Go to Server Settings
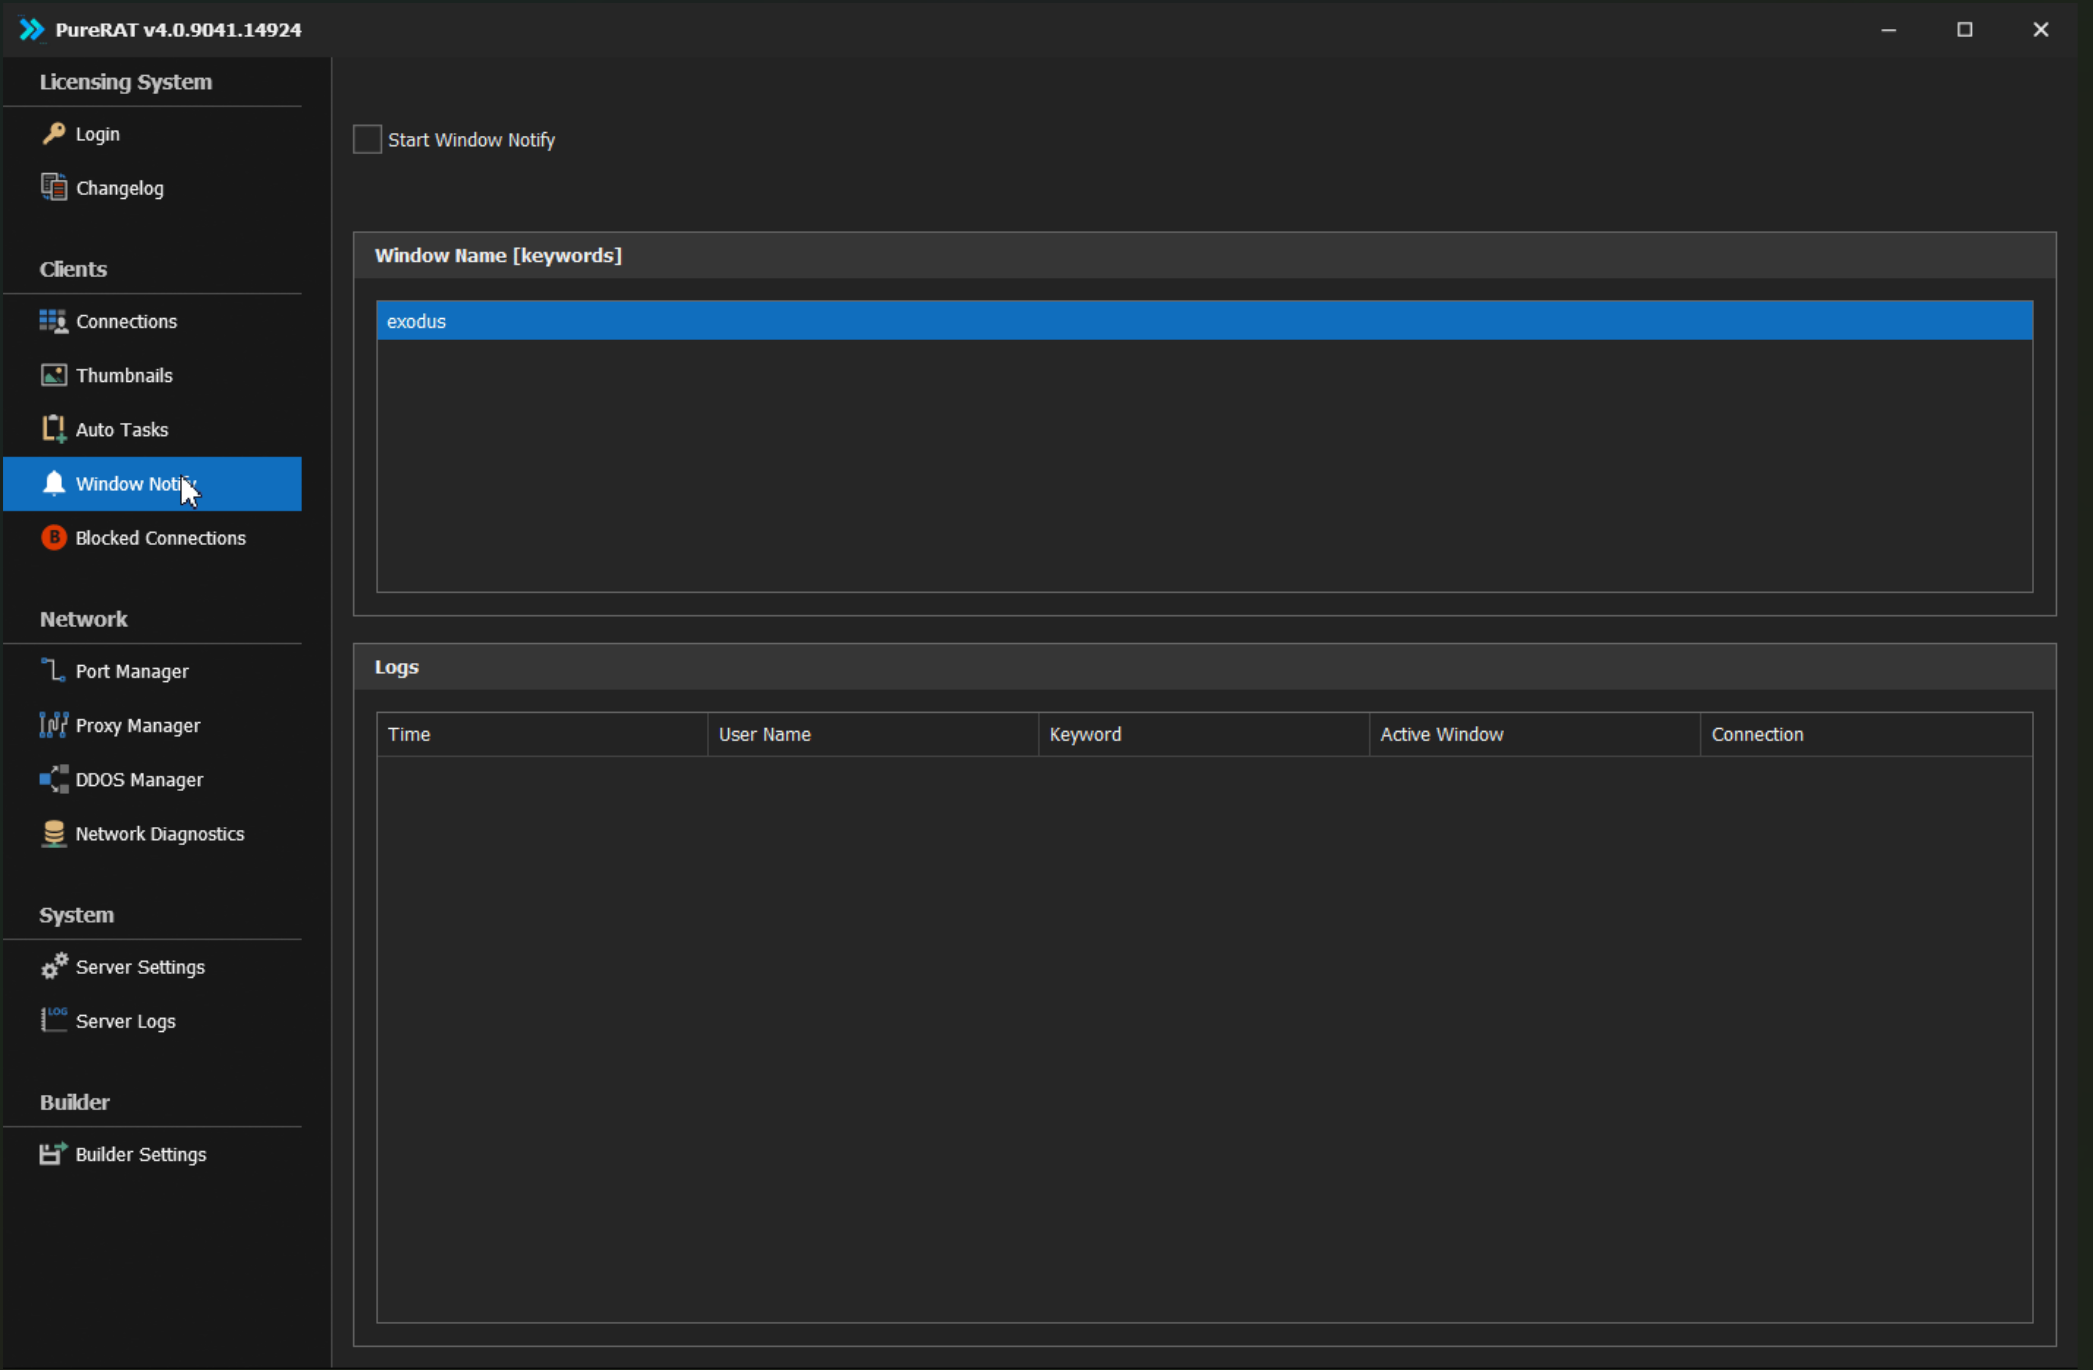 point(152,966)
